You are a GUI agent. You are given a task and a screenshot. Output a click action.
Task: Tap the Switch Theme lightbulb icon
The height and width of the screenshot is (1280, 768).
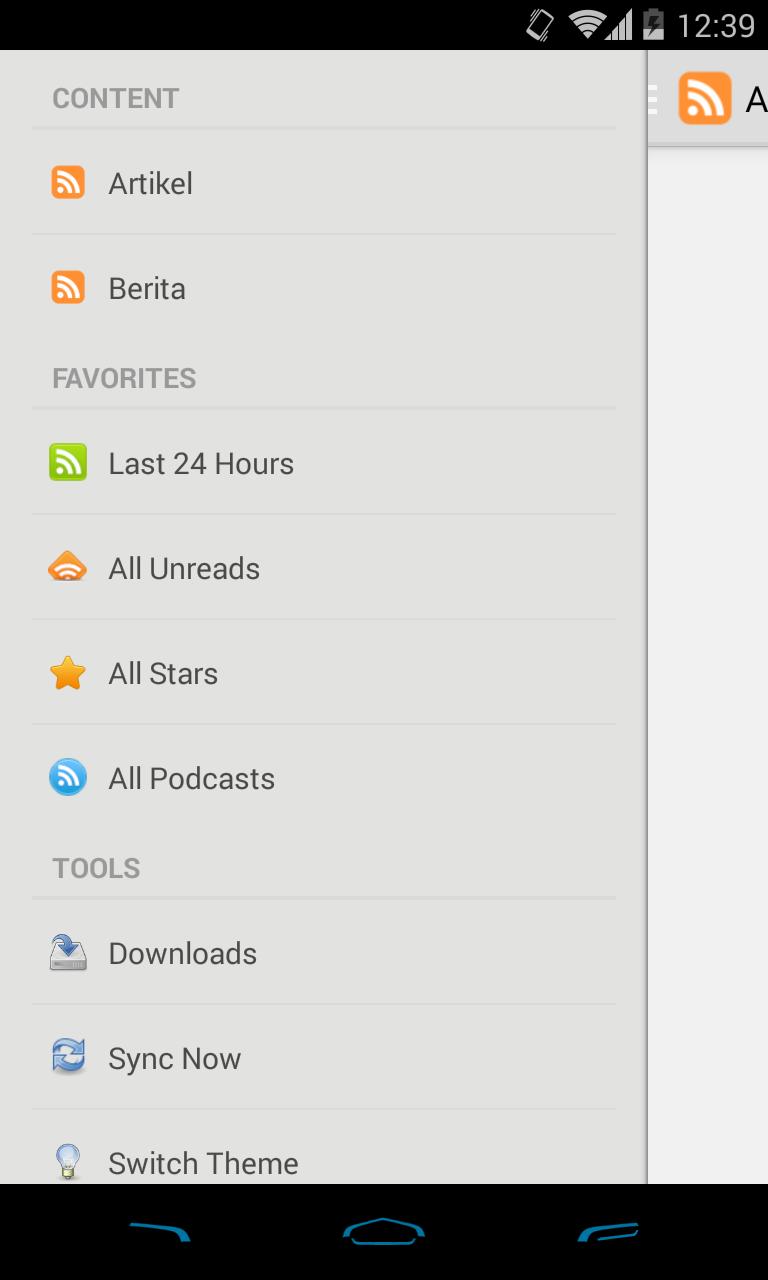pyautogui.click(x=68, y=1162)
